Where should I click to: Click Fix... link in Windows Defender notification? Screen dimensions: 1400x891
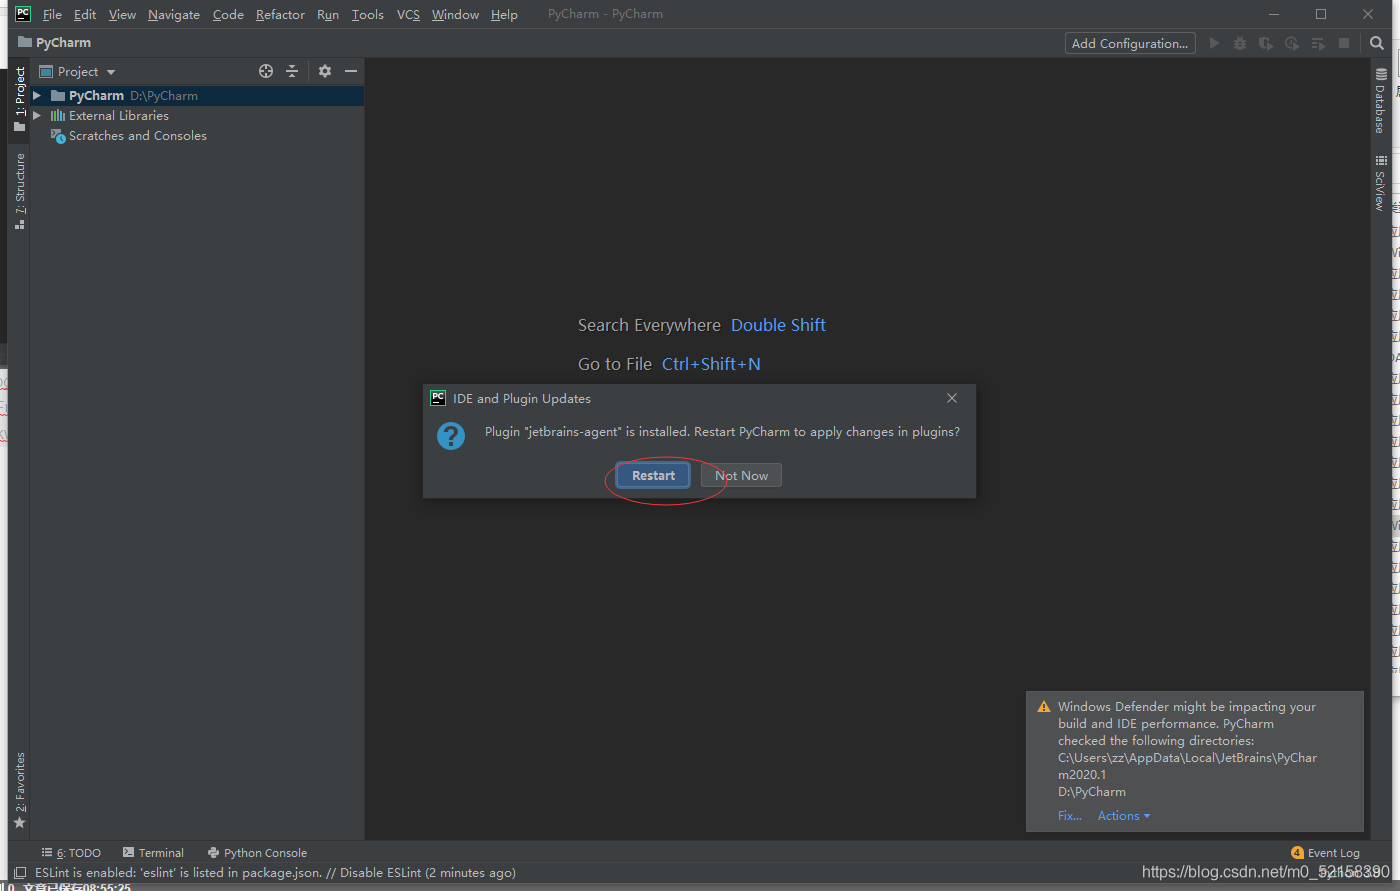1070,816
